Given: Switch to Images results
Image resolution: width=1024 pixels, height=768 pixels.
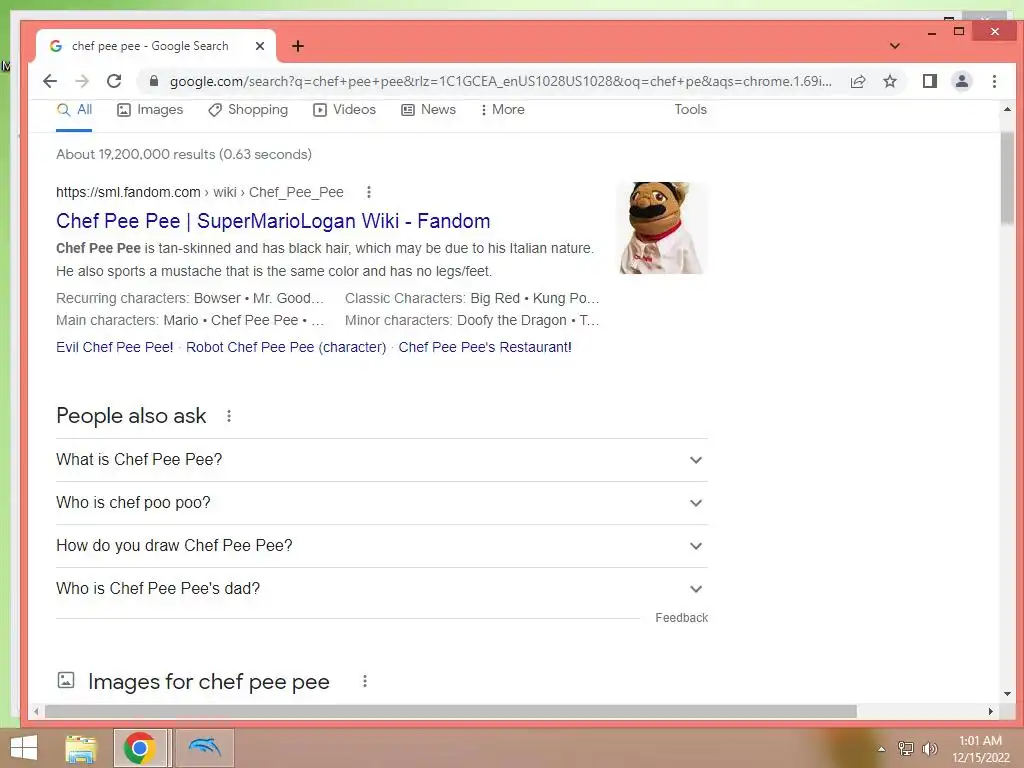Looking at the screenshot, I should pyautogui.click(x=150, y=110).
